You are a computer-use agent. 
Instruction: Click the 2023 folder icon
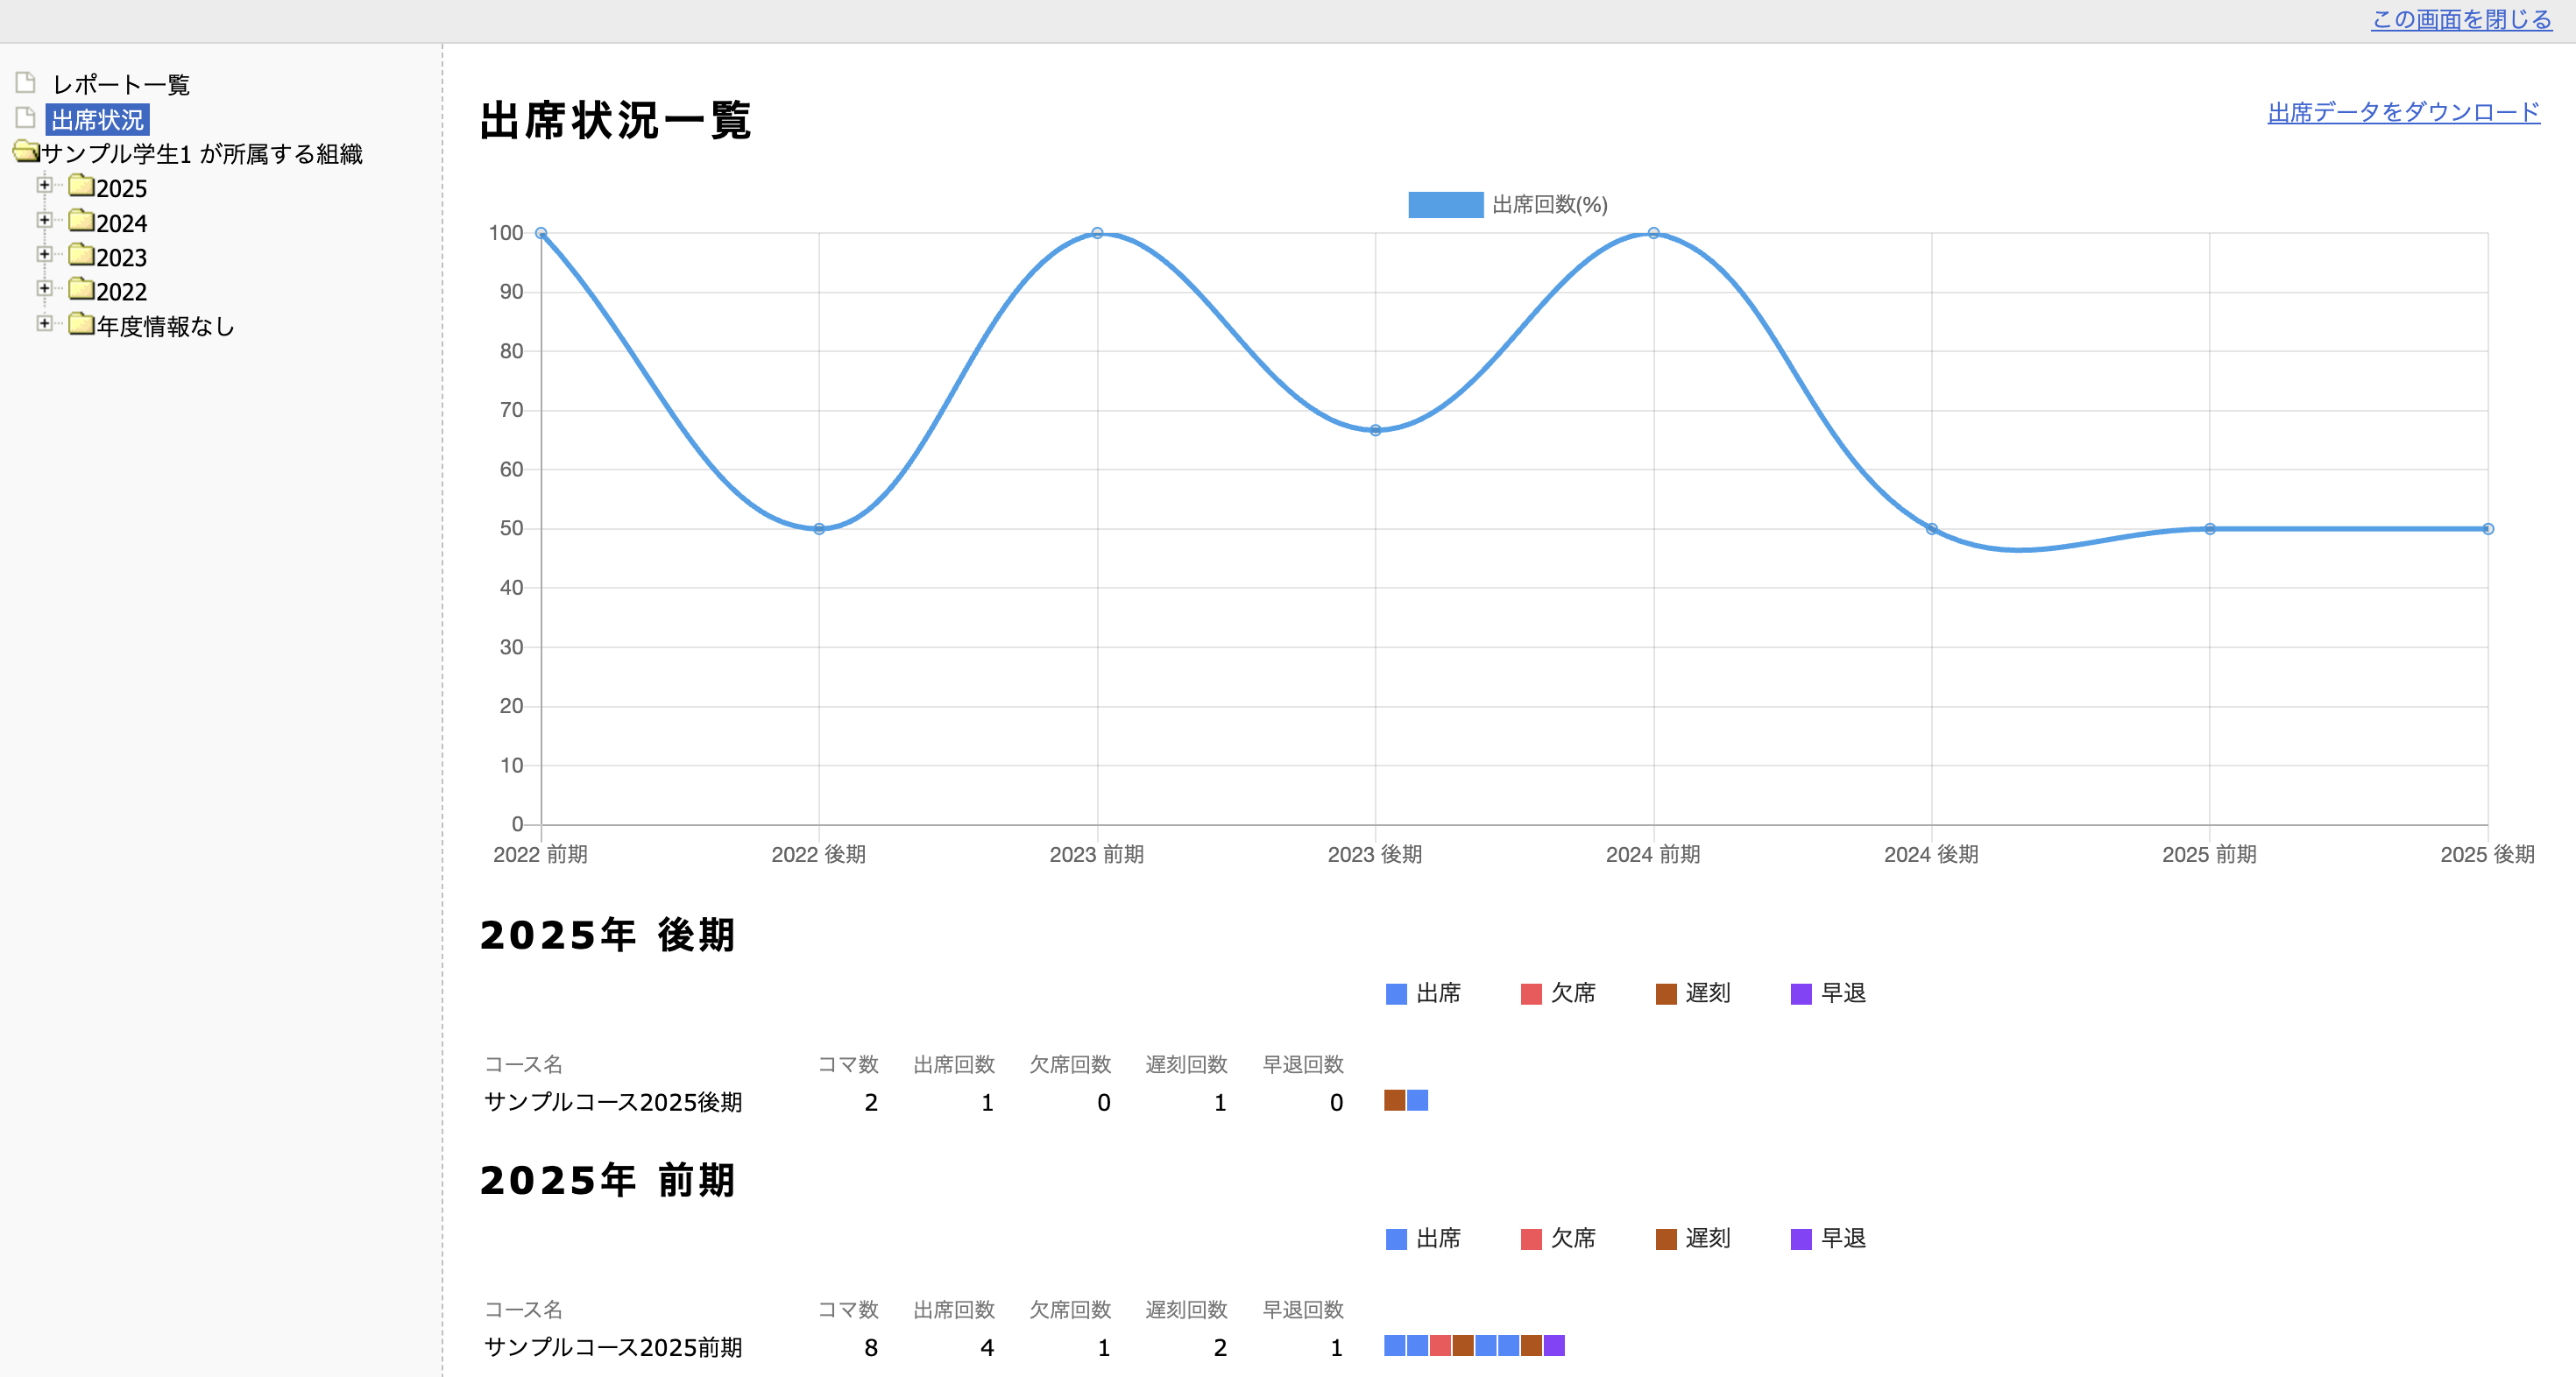point(81,255)
